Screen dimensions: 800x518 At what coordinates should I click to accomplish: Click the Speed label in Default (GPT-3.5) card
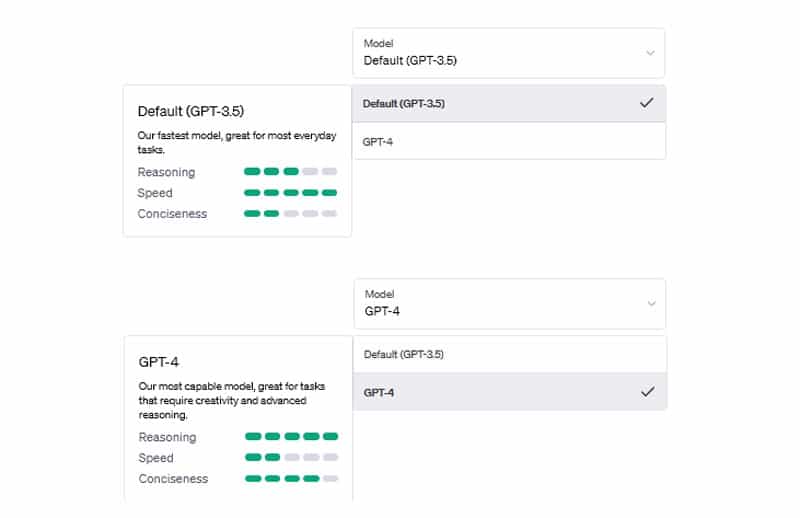tap(155, 193)
